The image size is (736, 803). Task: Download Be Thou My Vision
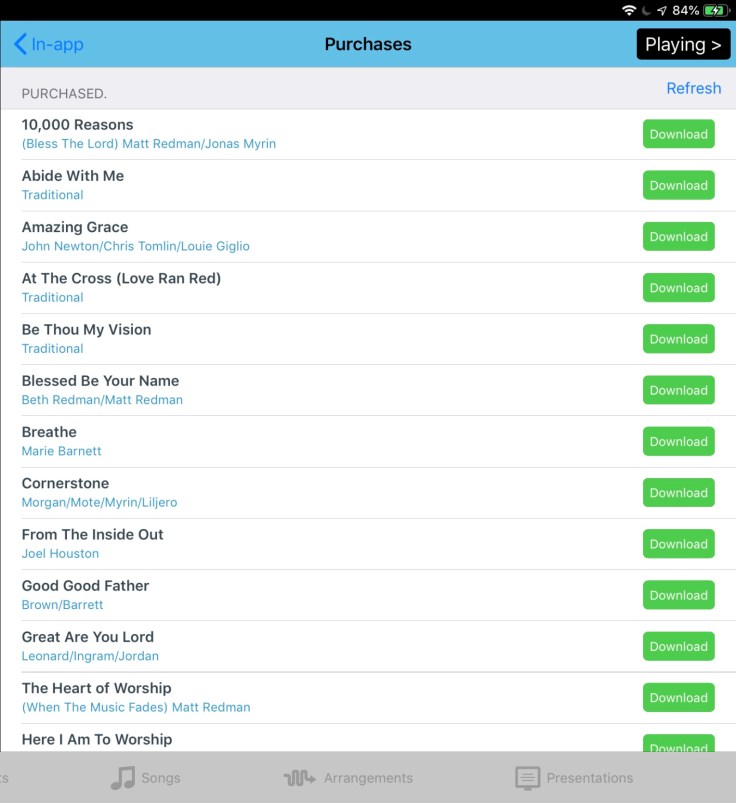(x=678, y=339)
